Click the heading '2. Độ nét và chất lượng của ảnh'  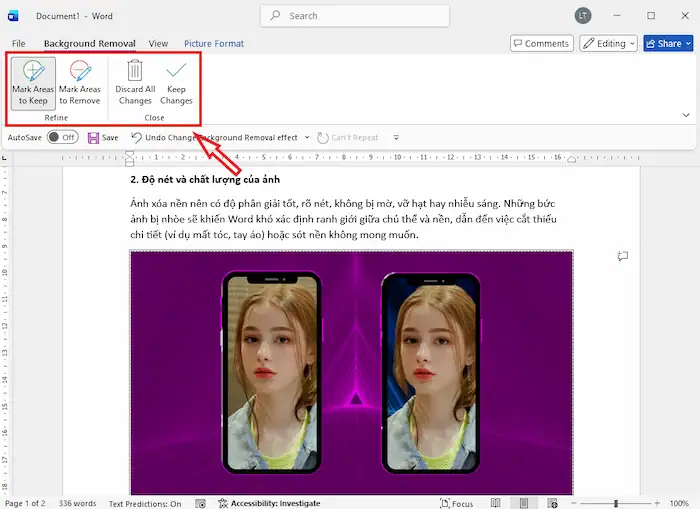(205, 179)
